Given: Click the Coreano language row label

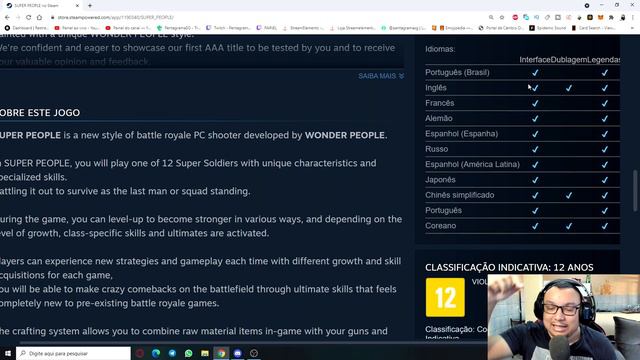Looking at the screenshot, I should tap(440, 226).
